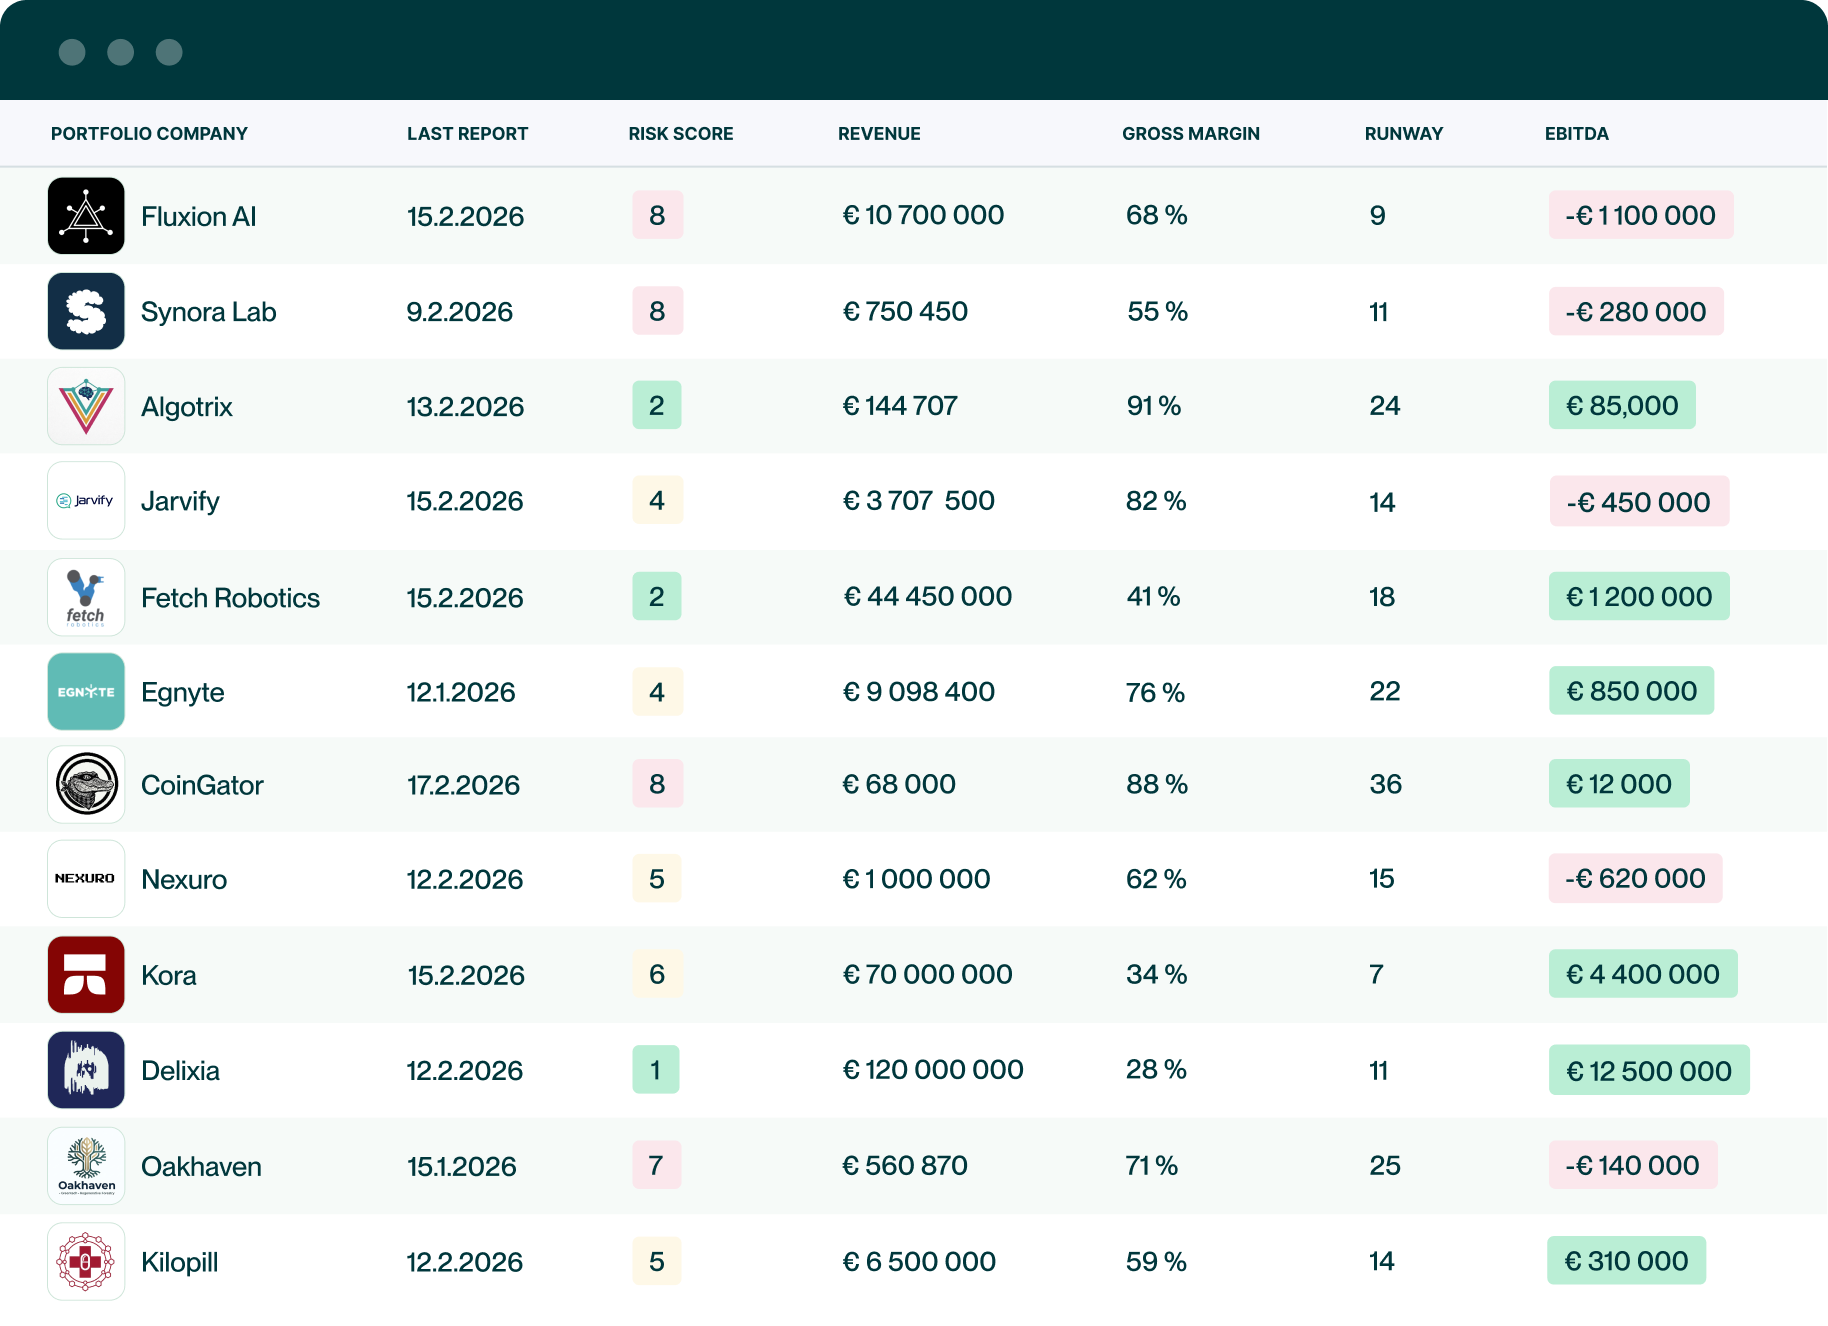Open the Fluxion AI company name

199,217
